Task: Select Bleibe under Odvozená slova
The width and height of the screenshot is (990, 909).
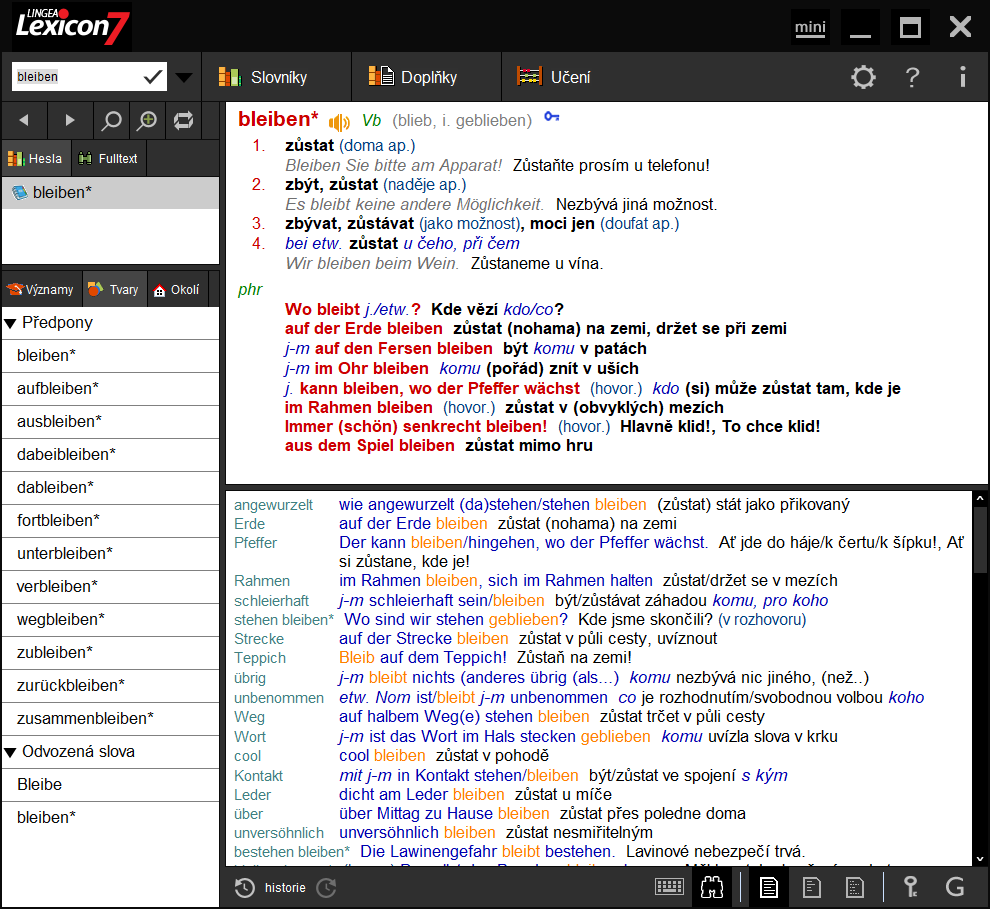Action: click(x=110, y=785)
